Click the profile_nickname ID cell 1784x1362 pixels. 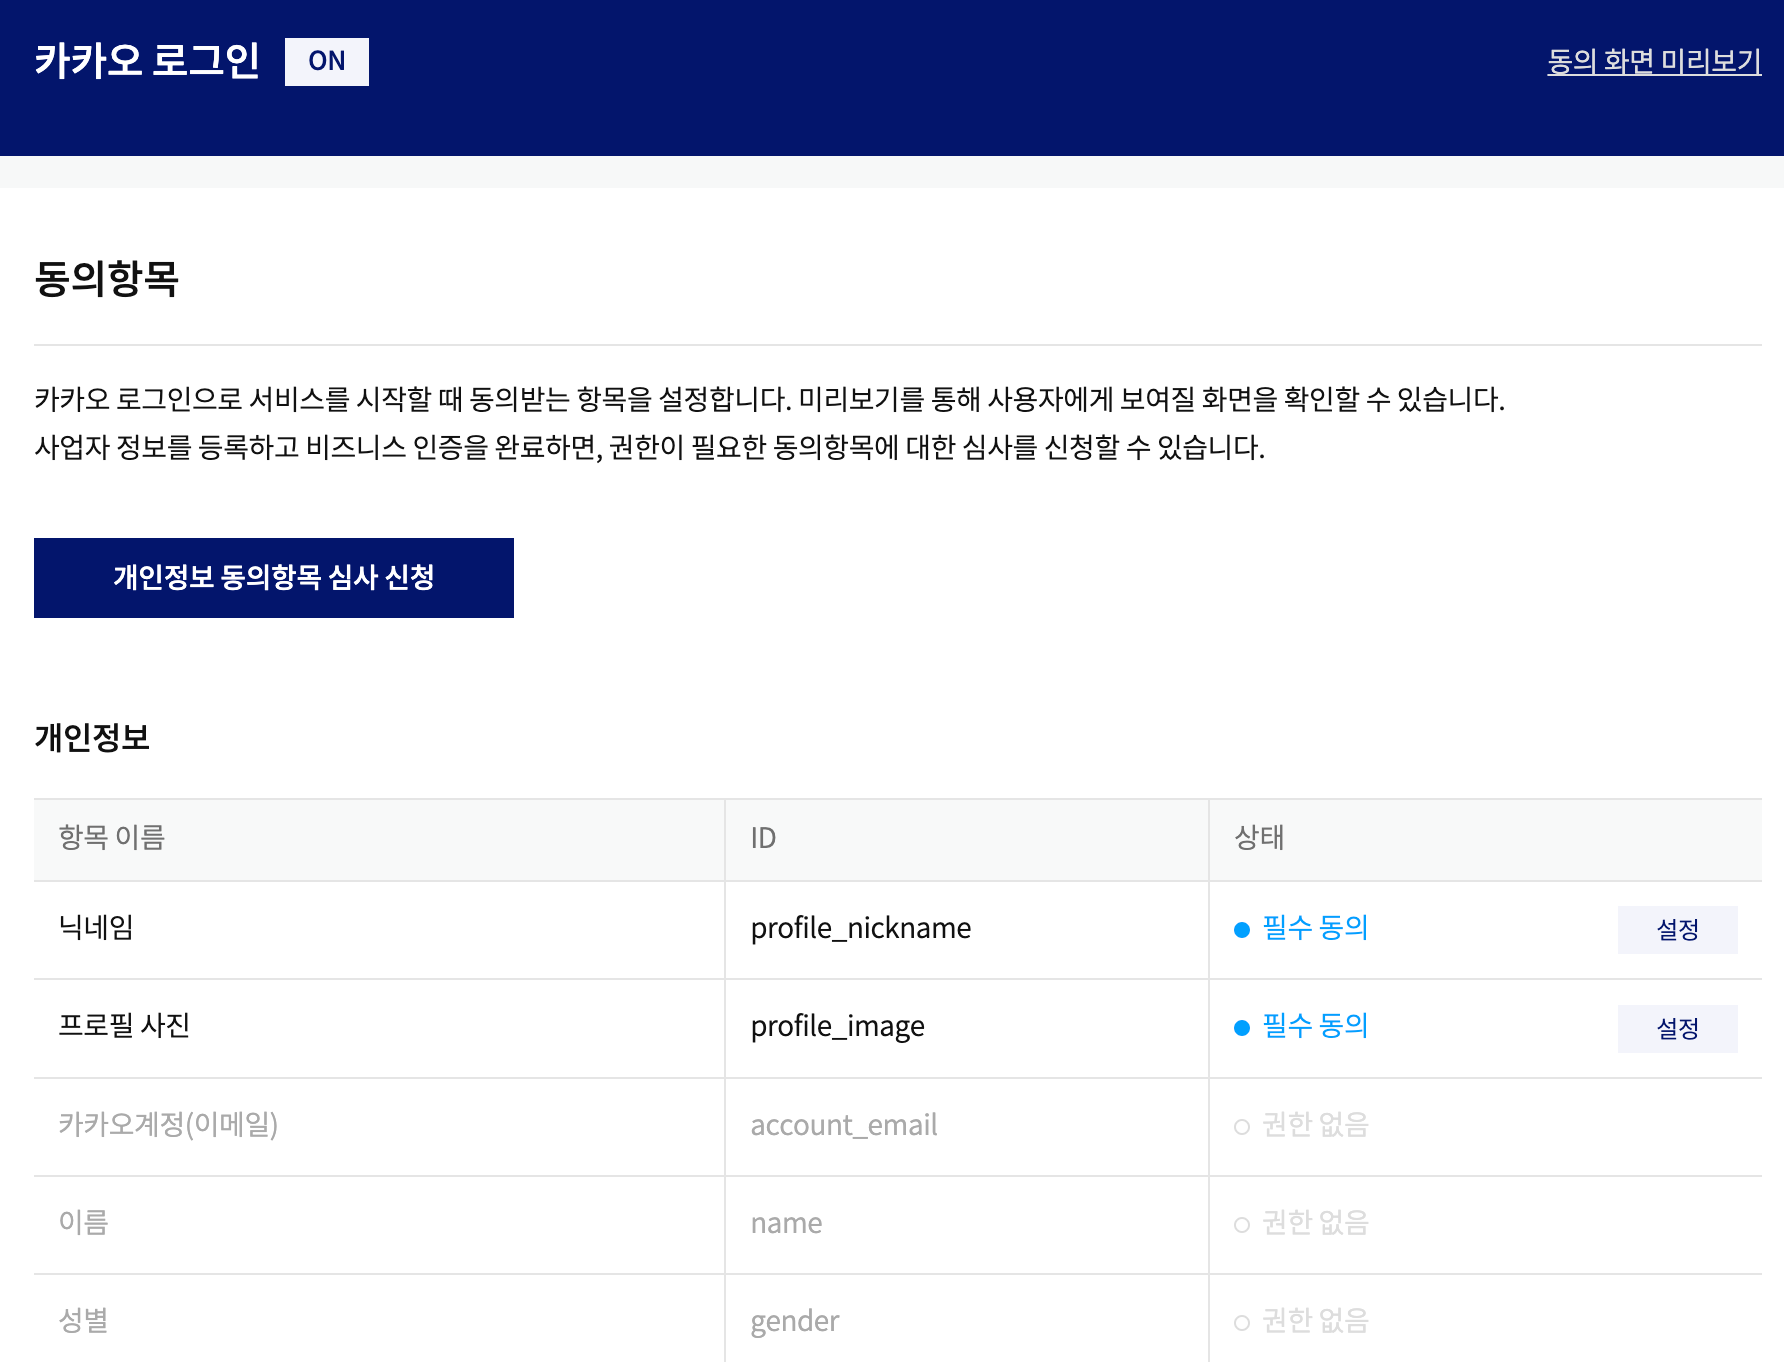[967, 930]
